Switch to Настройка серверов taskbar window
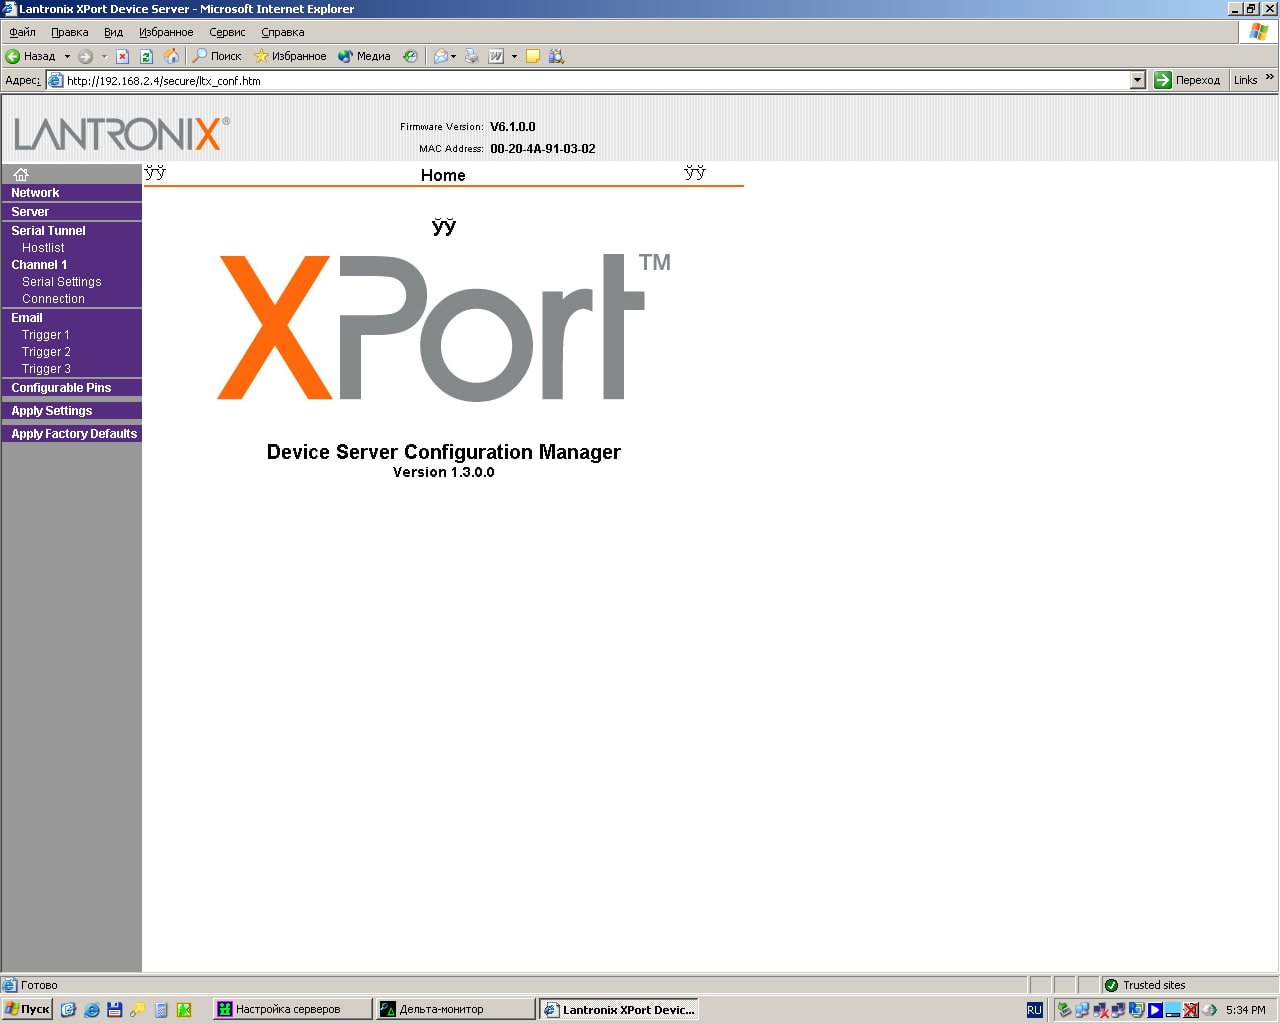The image size is (1280, 1024). [291, 1010]
